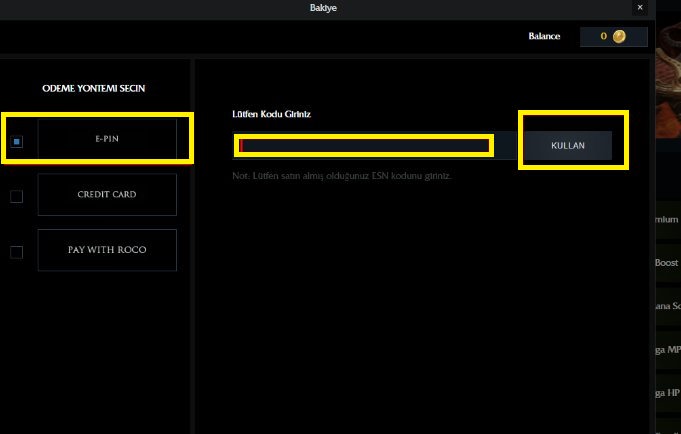Image resolution: width=681 pixels, height=434 pixels.
Task: Focus the code entry input field
Action: tap(365, 146)
